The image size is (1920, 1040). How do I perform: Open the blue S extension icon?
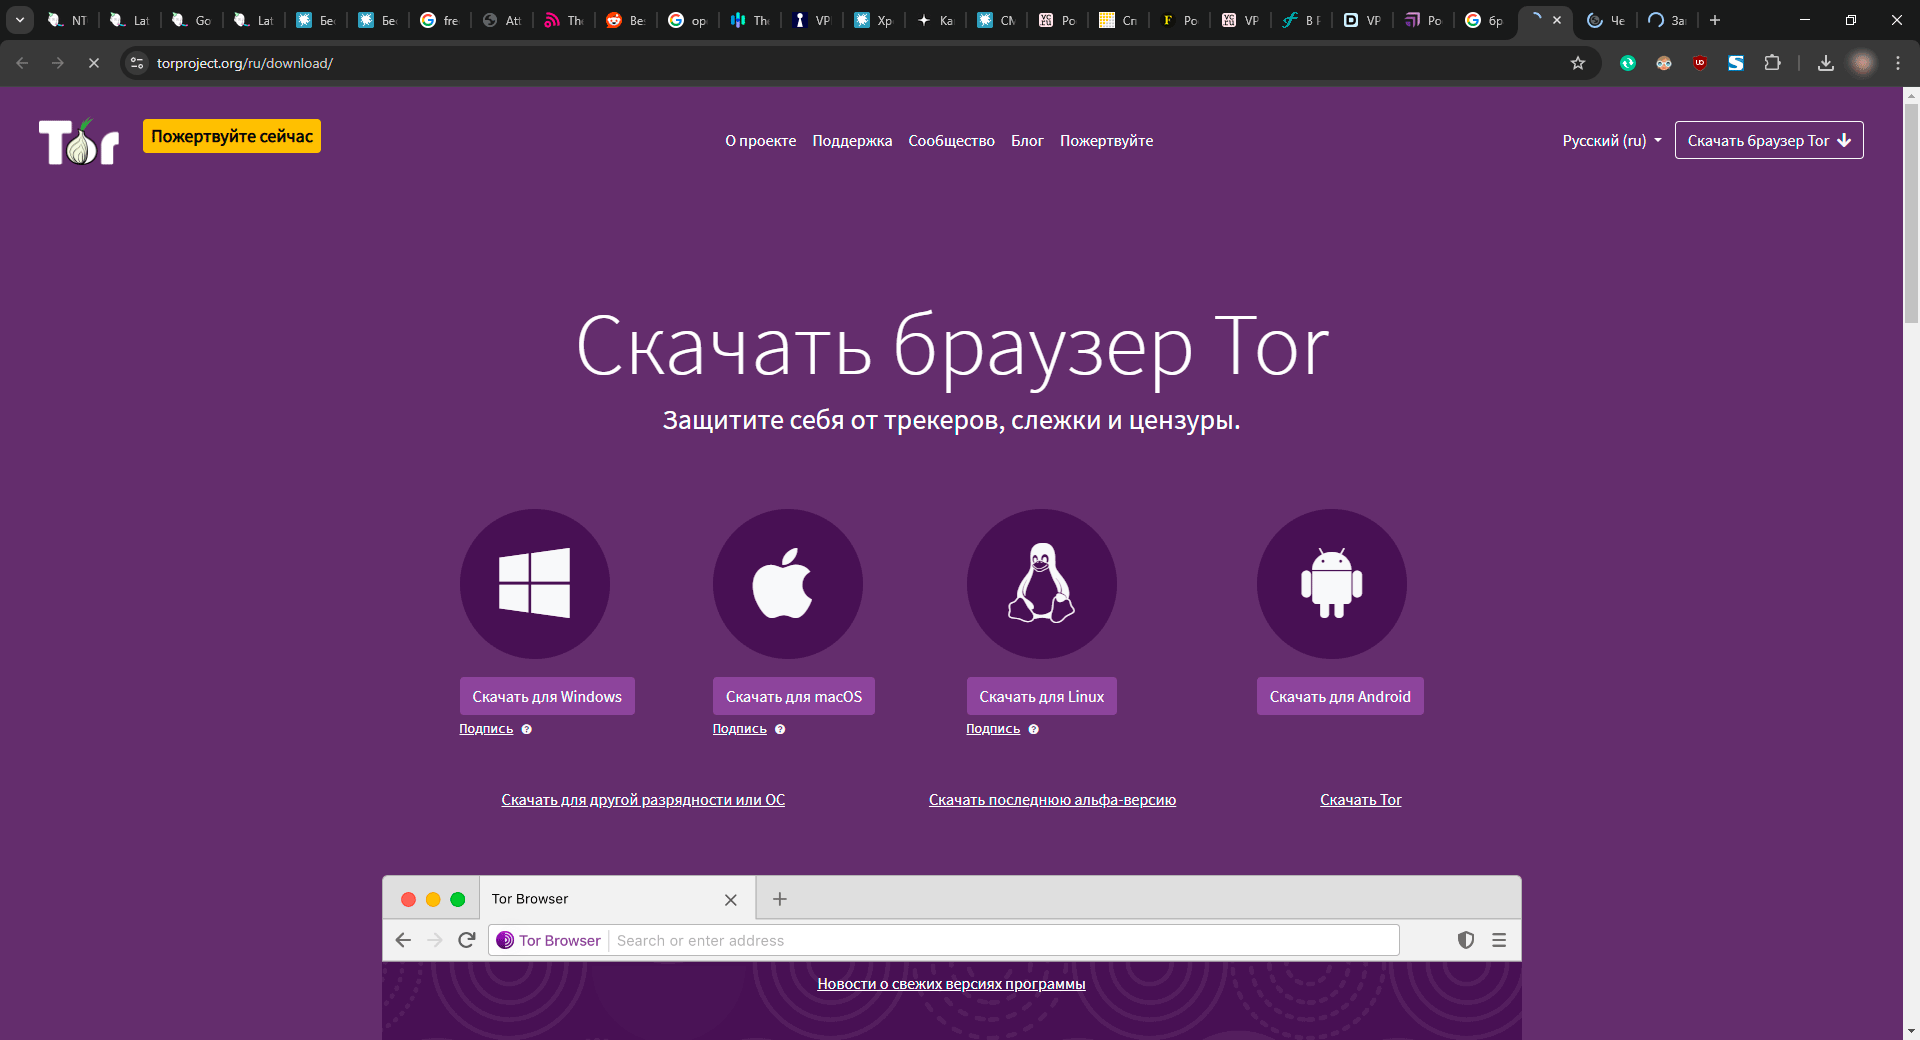[1736, 63]
